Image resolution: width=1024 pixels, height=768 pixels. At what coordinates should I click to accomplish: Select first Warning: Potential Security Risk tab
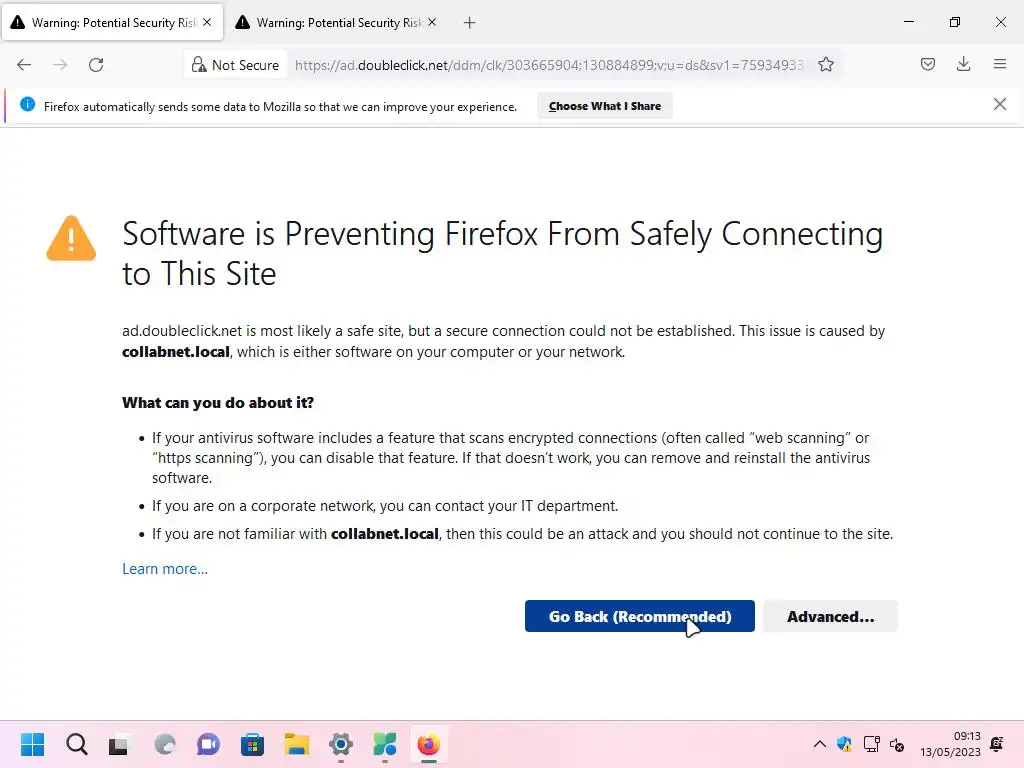click(105, 22)
